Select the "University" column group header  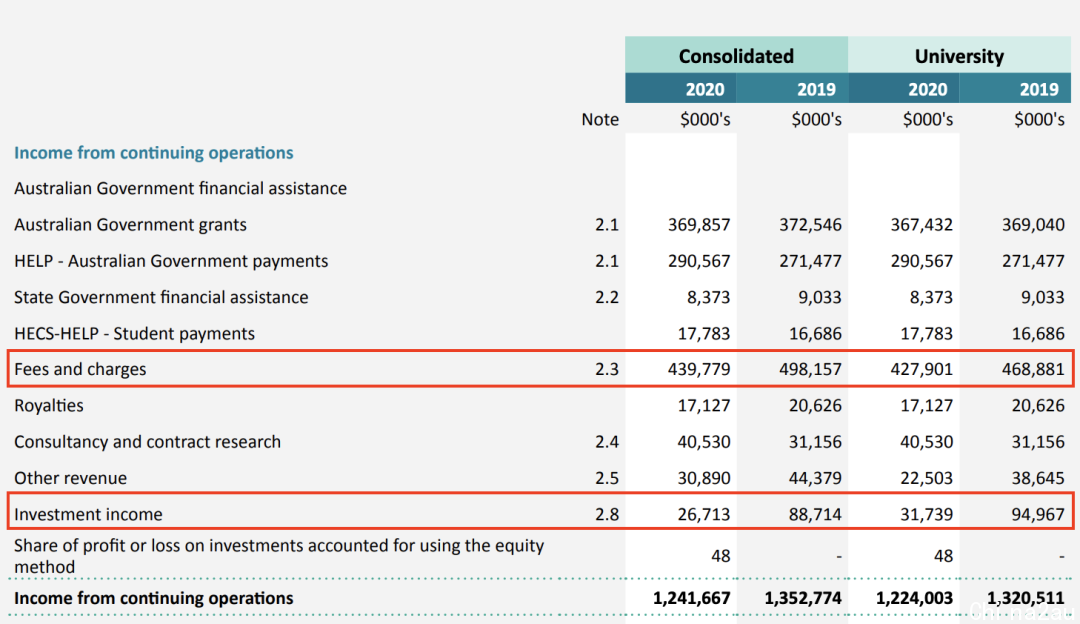(x=959, y=56)
